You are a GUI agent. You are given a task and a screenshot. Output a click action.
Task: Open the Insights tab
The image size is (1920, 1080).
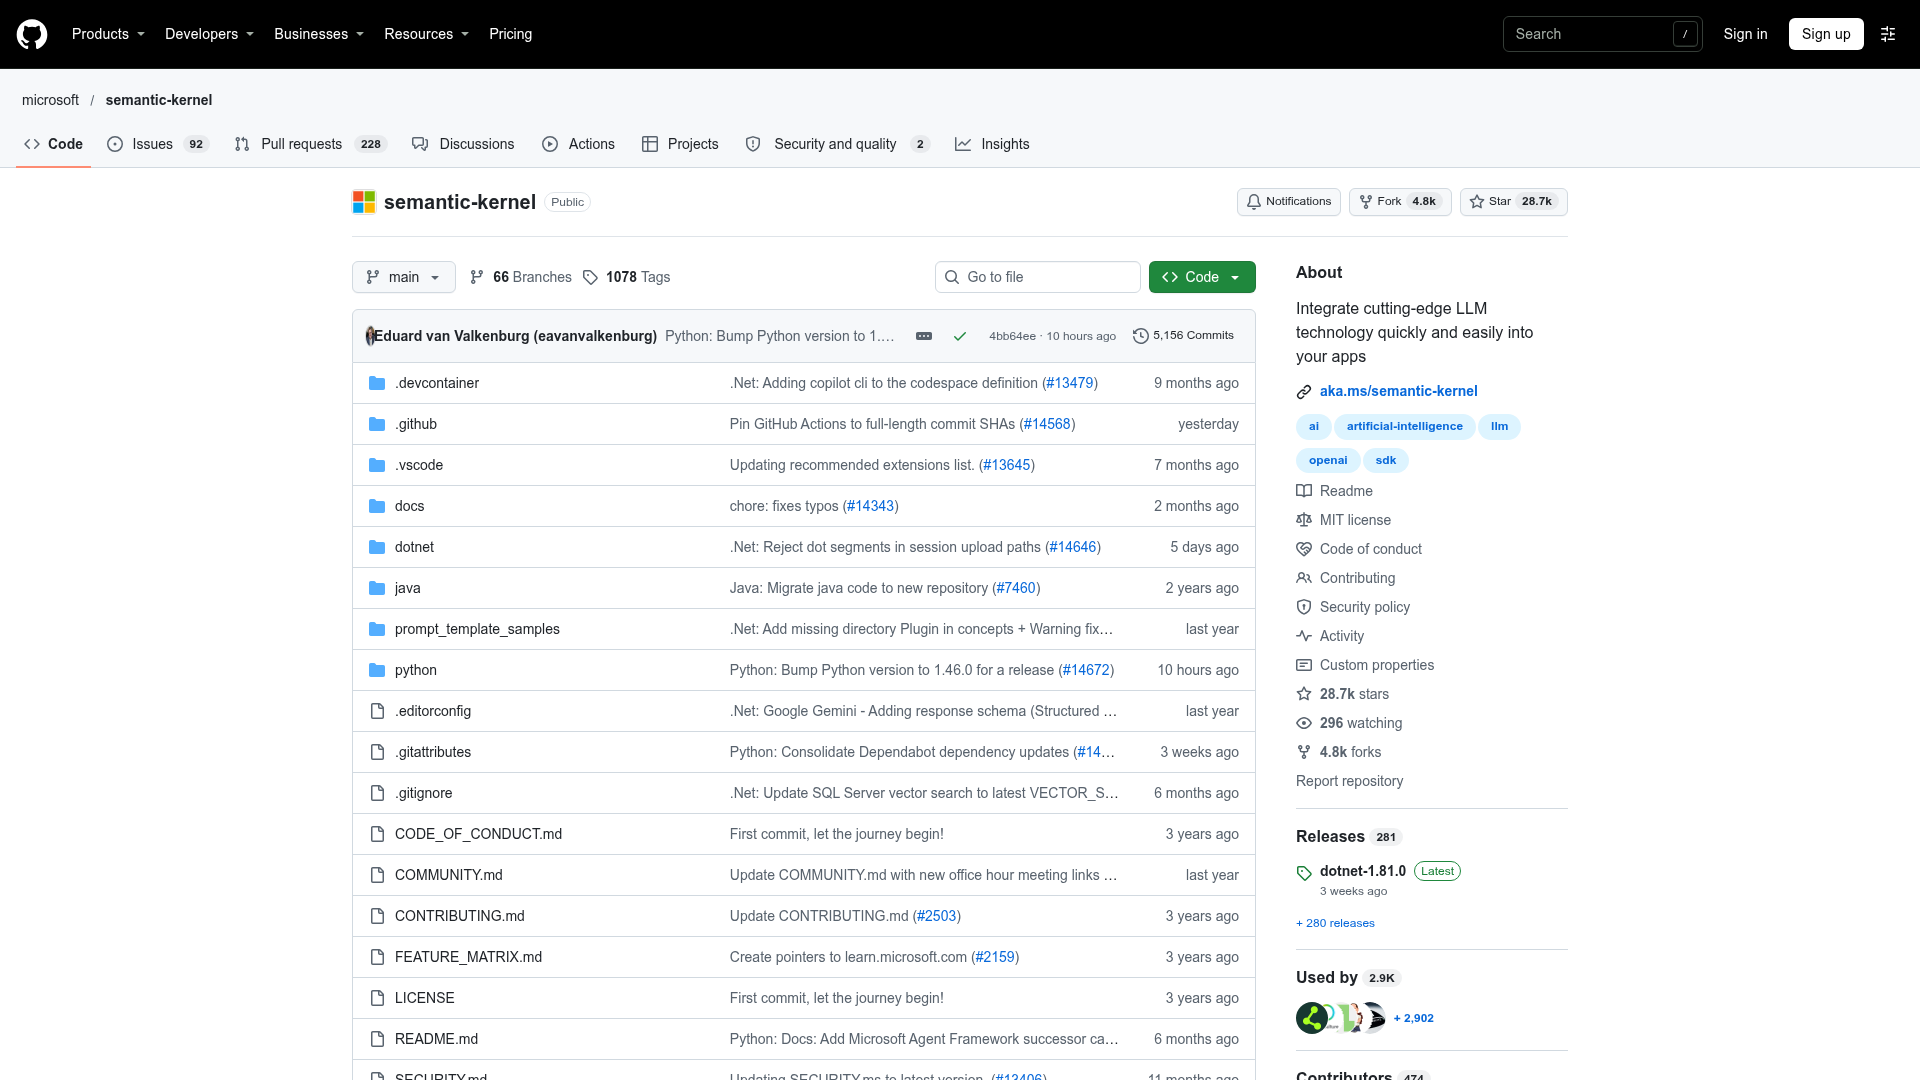(992, 144)
